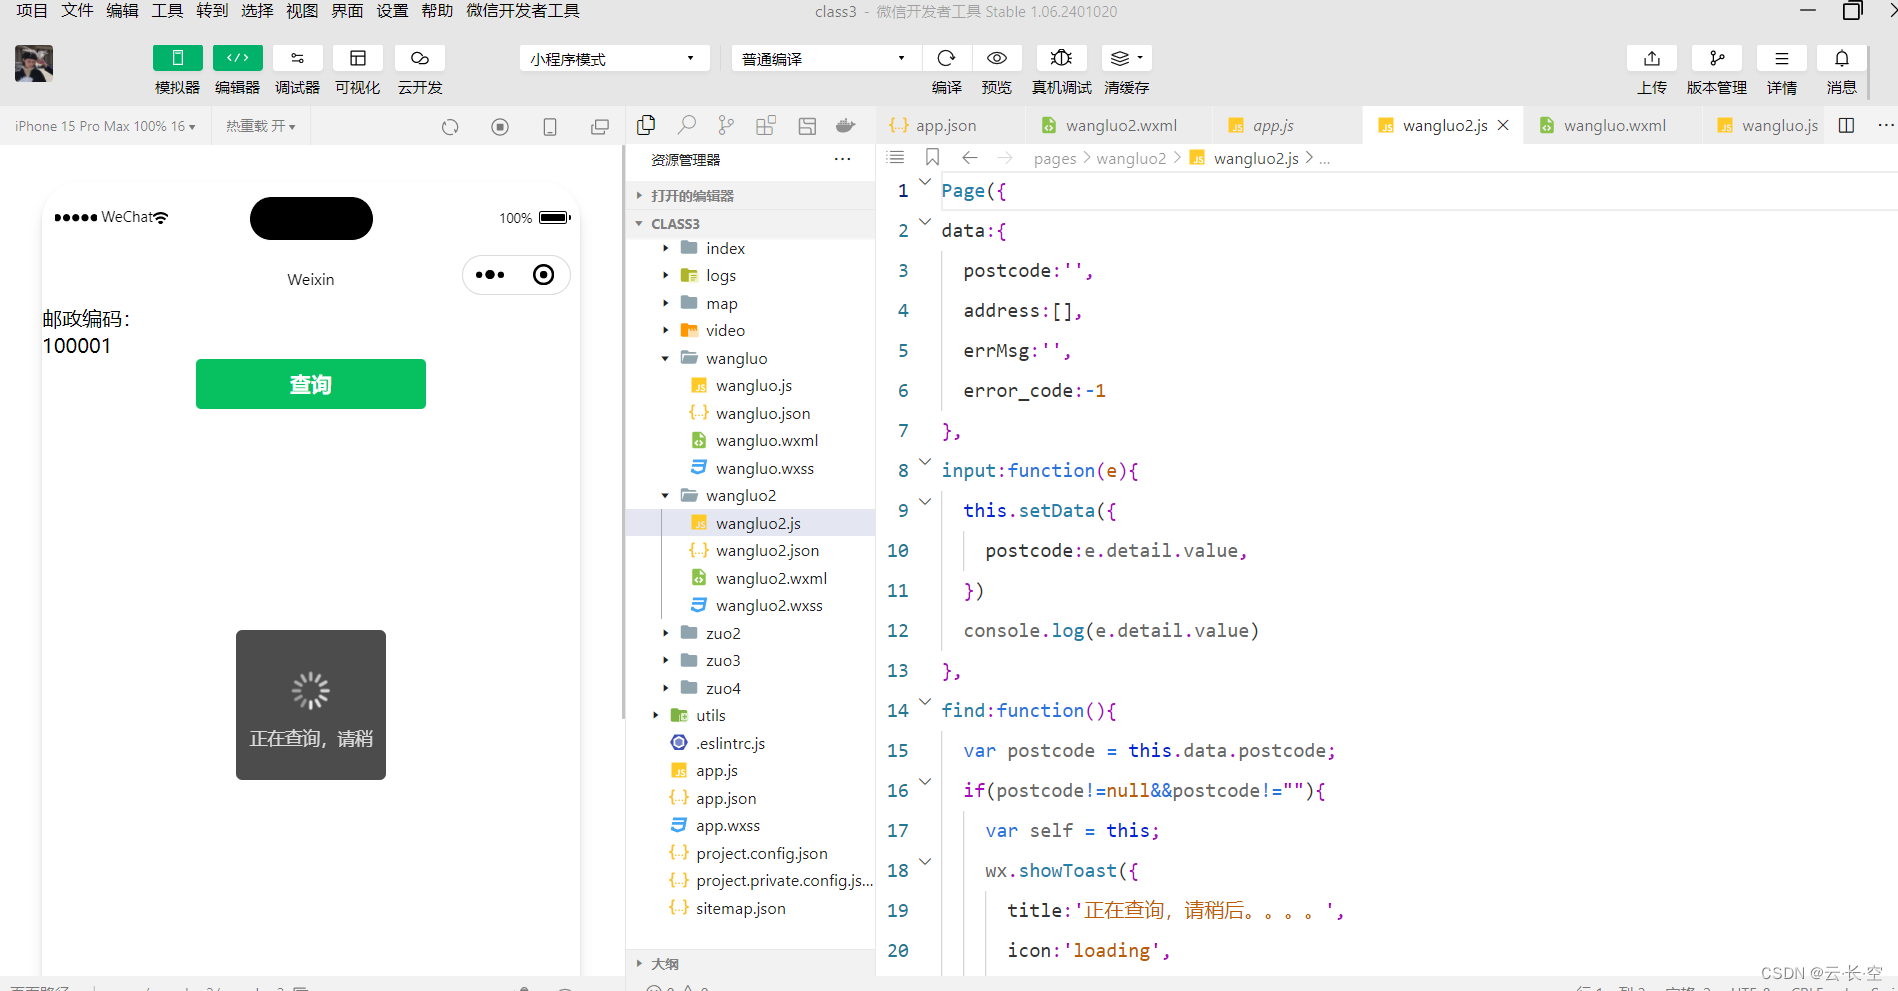Toggle the debugger panel button
This screenshot has width=1898, height=991.
(297, 58)
